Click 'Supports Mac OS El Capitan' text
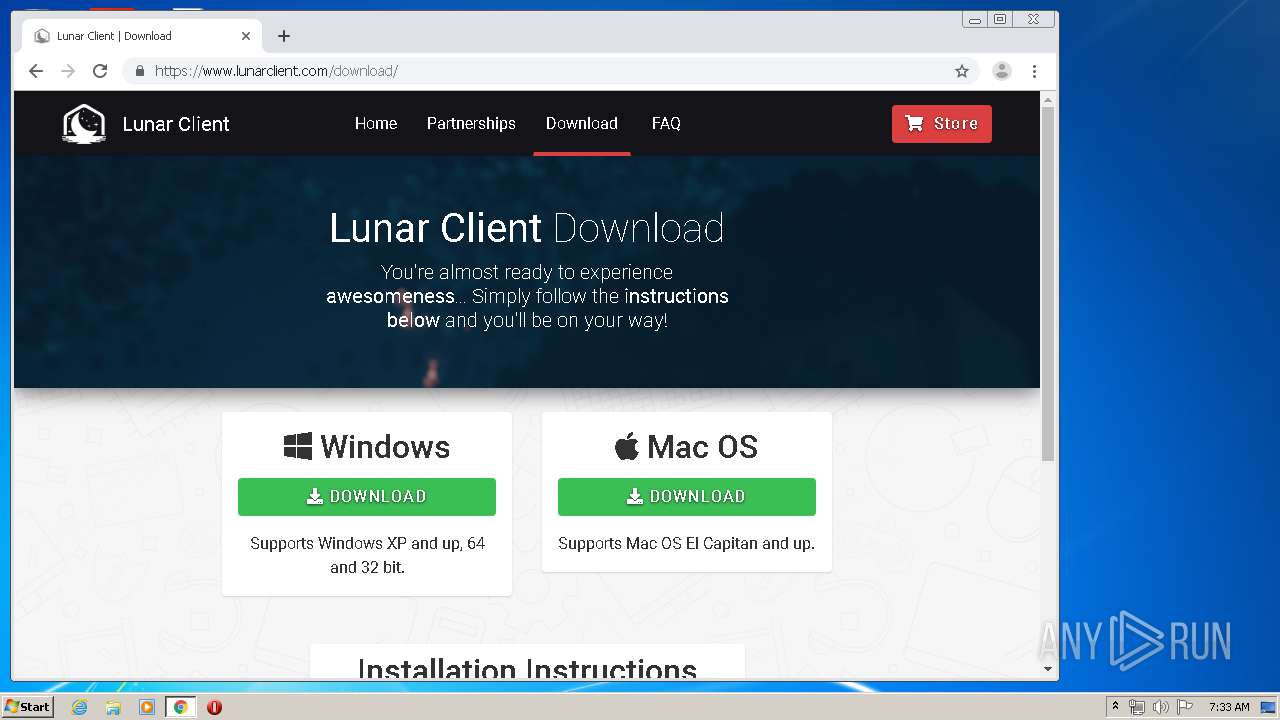 (x=687, y=544)
